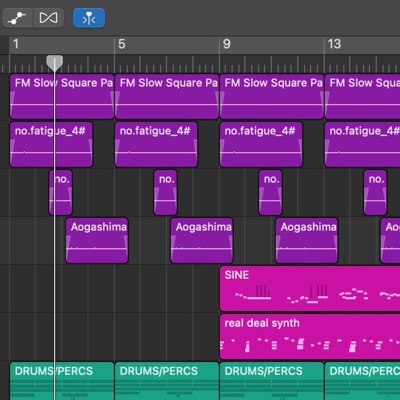The height and width of the screenshot is (400, 400).
Task: Select the first small 'no.' region under the playhead
Action: coord(60,193)
